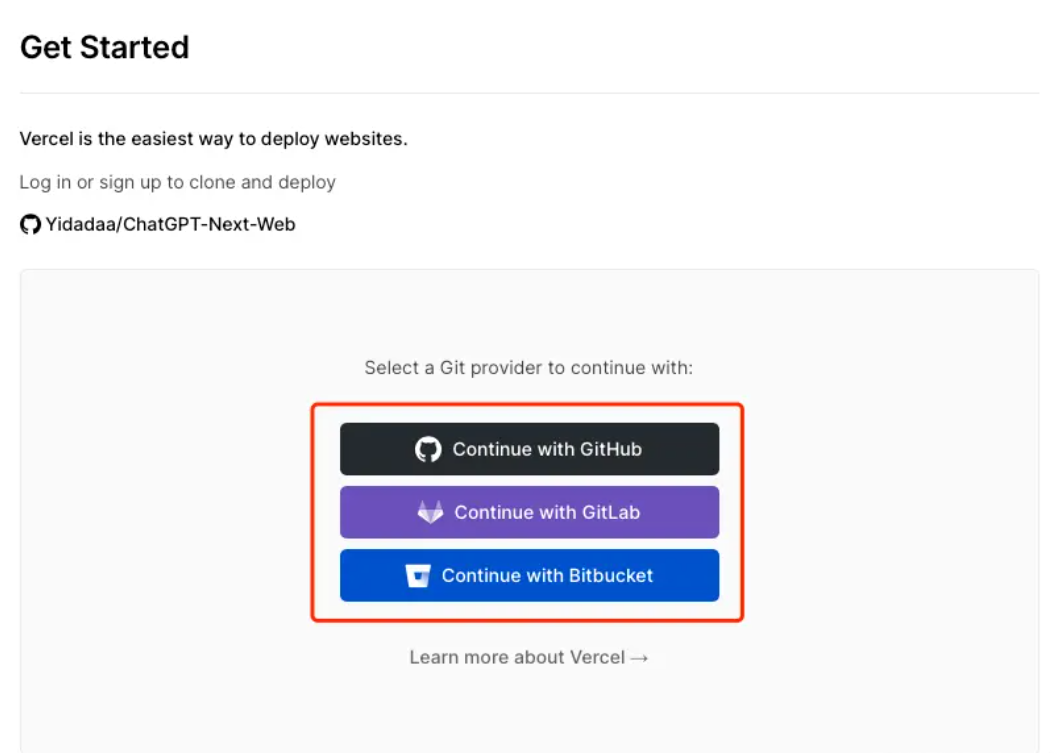
Task: Click the GitLab word on the purple button
Action: point(611,512)
